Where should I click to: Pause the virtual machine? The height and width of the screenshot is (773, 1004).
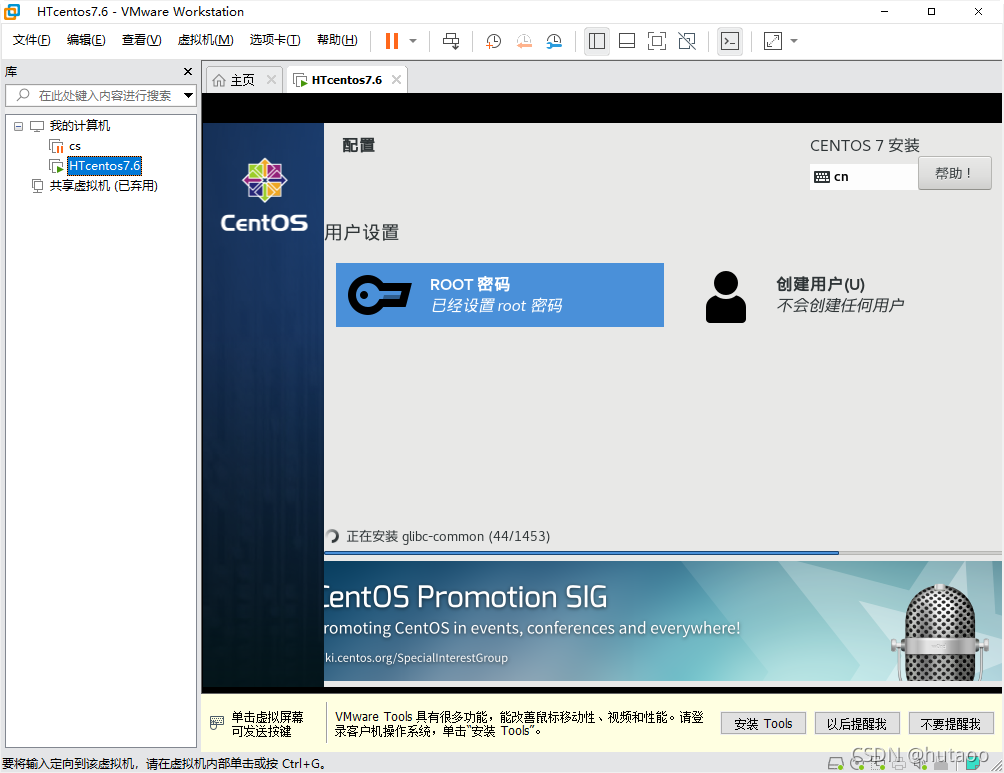(x=392, y=41)
